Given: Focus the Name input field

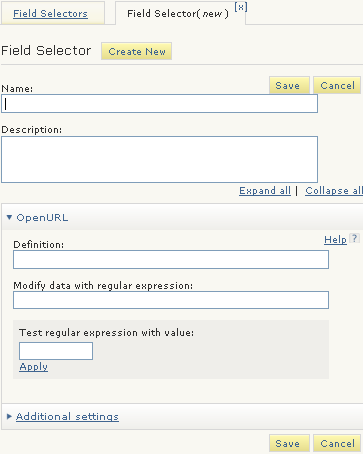Looking at the screenshot, I should (x=159, y=104).
